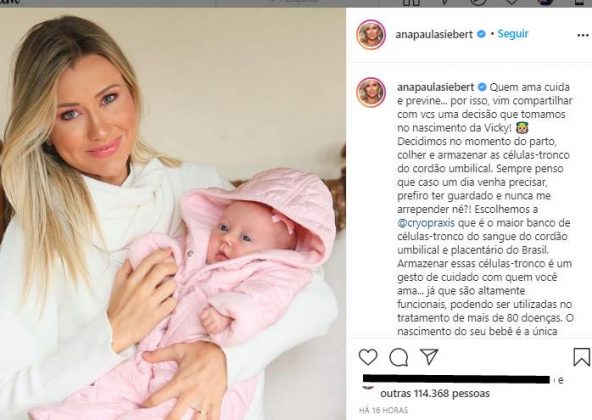The image size is (592, 420).
Task: Click the header profile avatar picture
Action: click(371, 34)
